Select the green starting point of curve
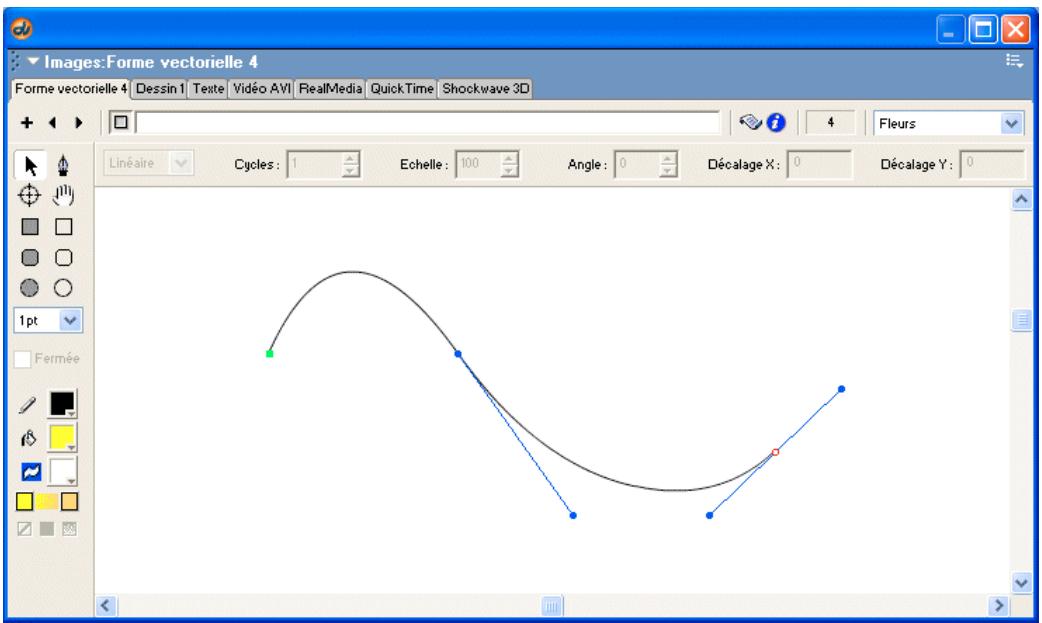Image resolution: width=1042 pixels, height=623 pixels. [x=269, y=354]
